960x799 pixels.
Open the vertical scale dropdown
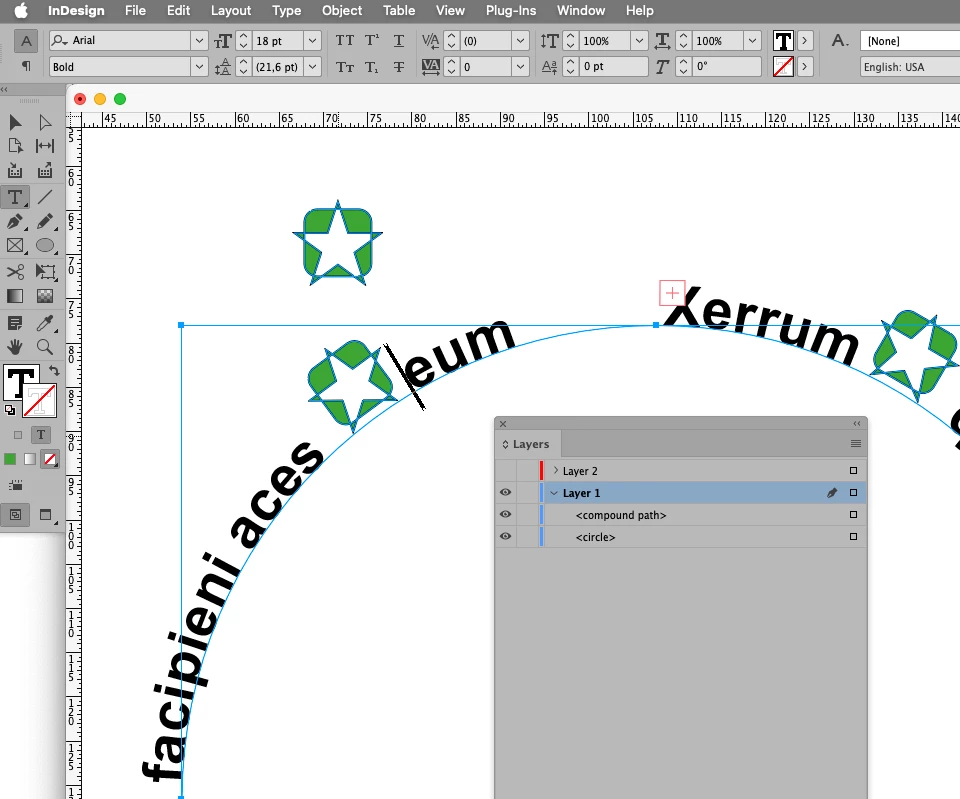tap(639, 40)
